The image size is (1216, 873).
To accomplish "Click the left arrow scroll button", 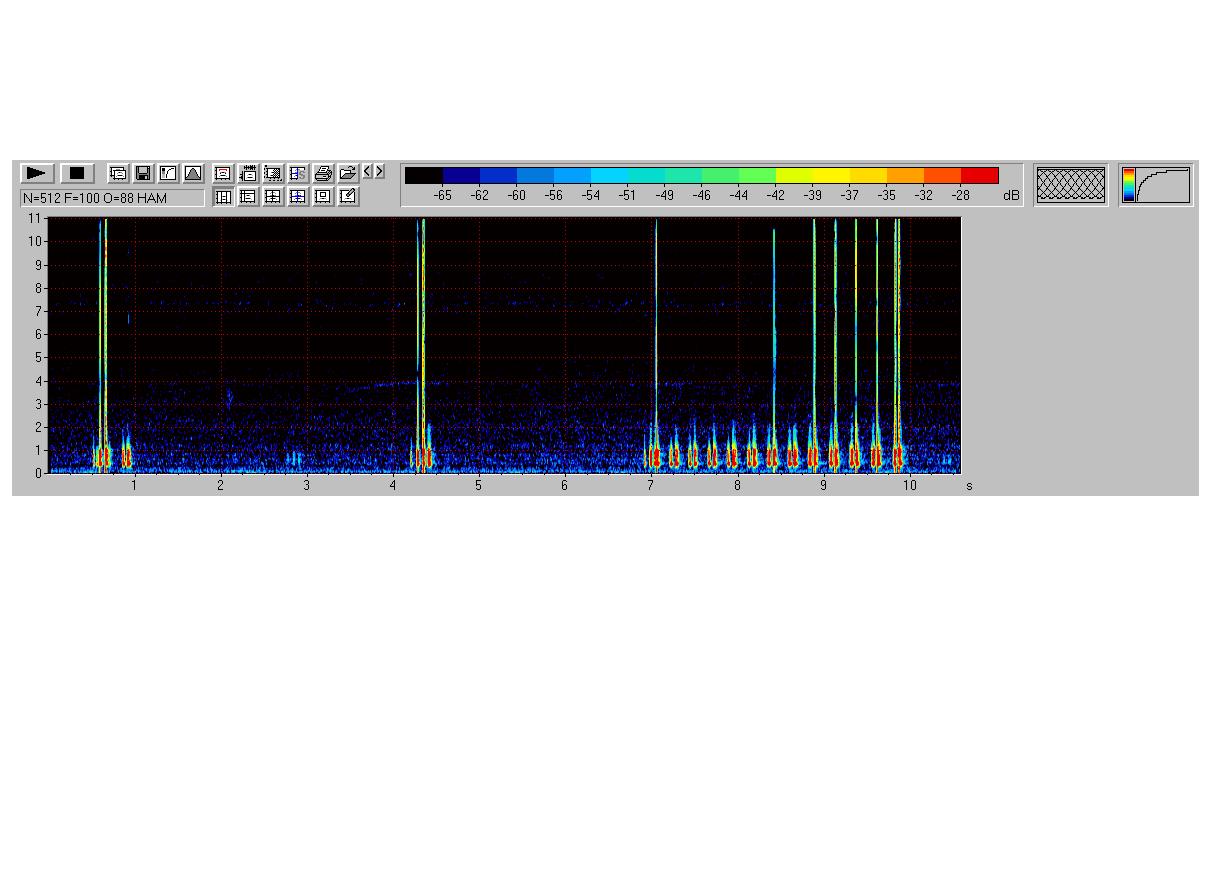I will 367,171.
